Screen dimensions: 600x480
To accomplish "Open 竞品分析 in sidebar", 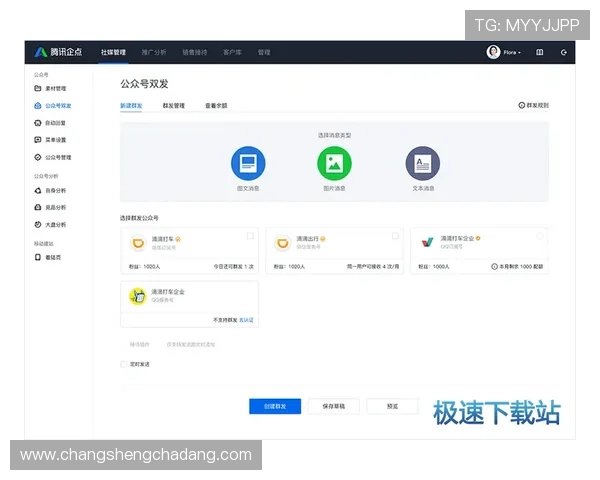I will [x=50, y=207].
